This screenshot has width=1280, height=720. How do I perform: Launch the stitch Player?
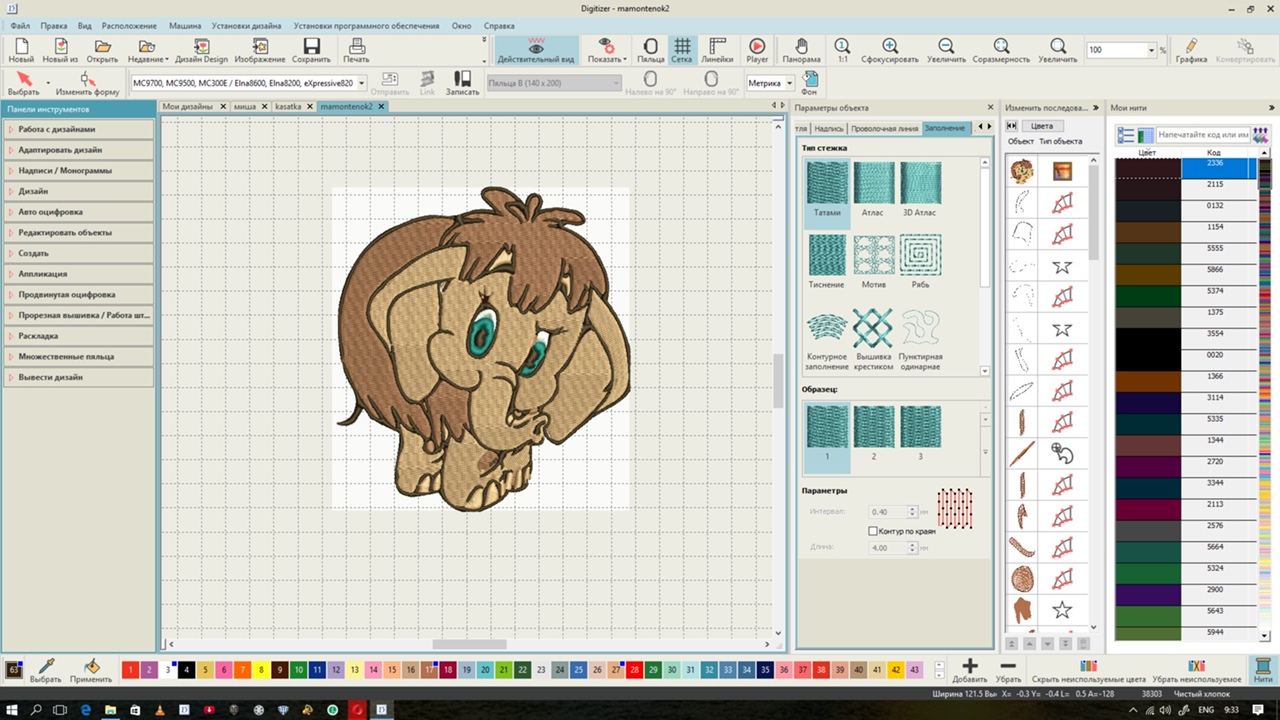click(757, 50)
